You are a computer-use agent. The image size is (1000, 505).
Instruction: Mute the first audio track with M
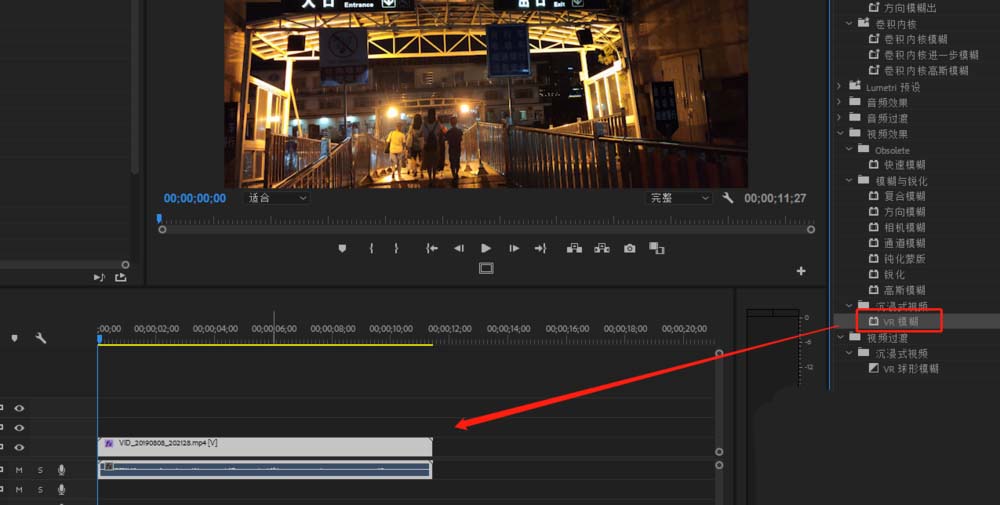pos(19,470)
